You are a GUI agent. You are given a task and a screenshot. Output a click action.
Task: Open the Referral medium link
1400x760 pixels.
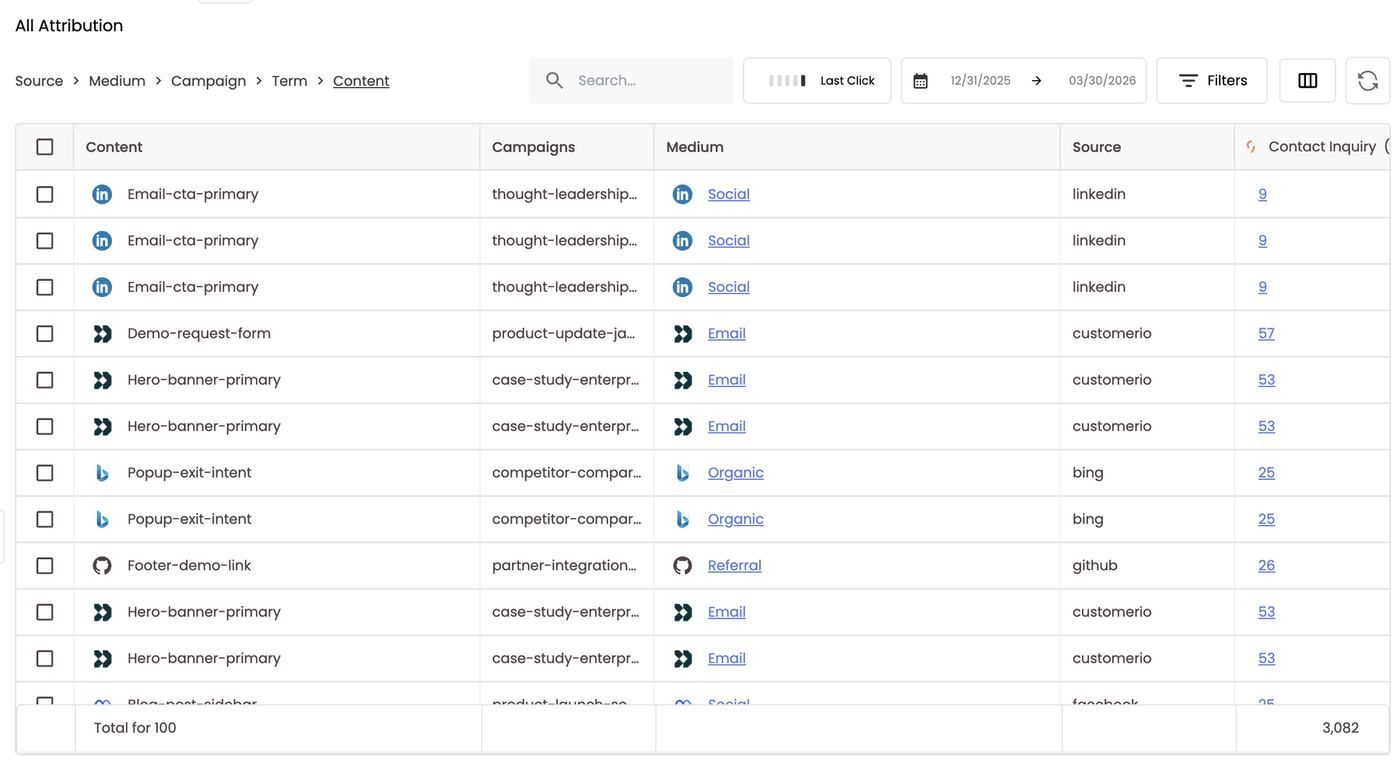pos(735,566)
